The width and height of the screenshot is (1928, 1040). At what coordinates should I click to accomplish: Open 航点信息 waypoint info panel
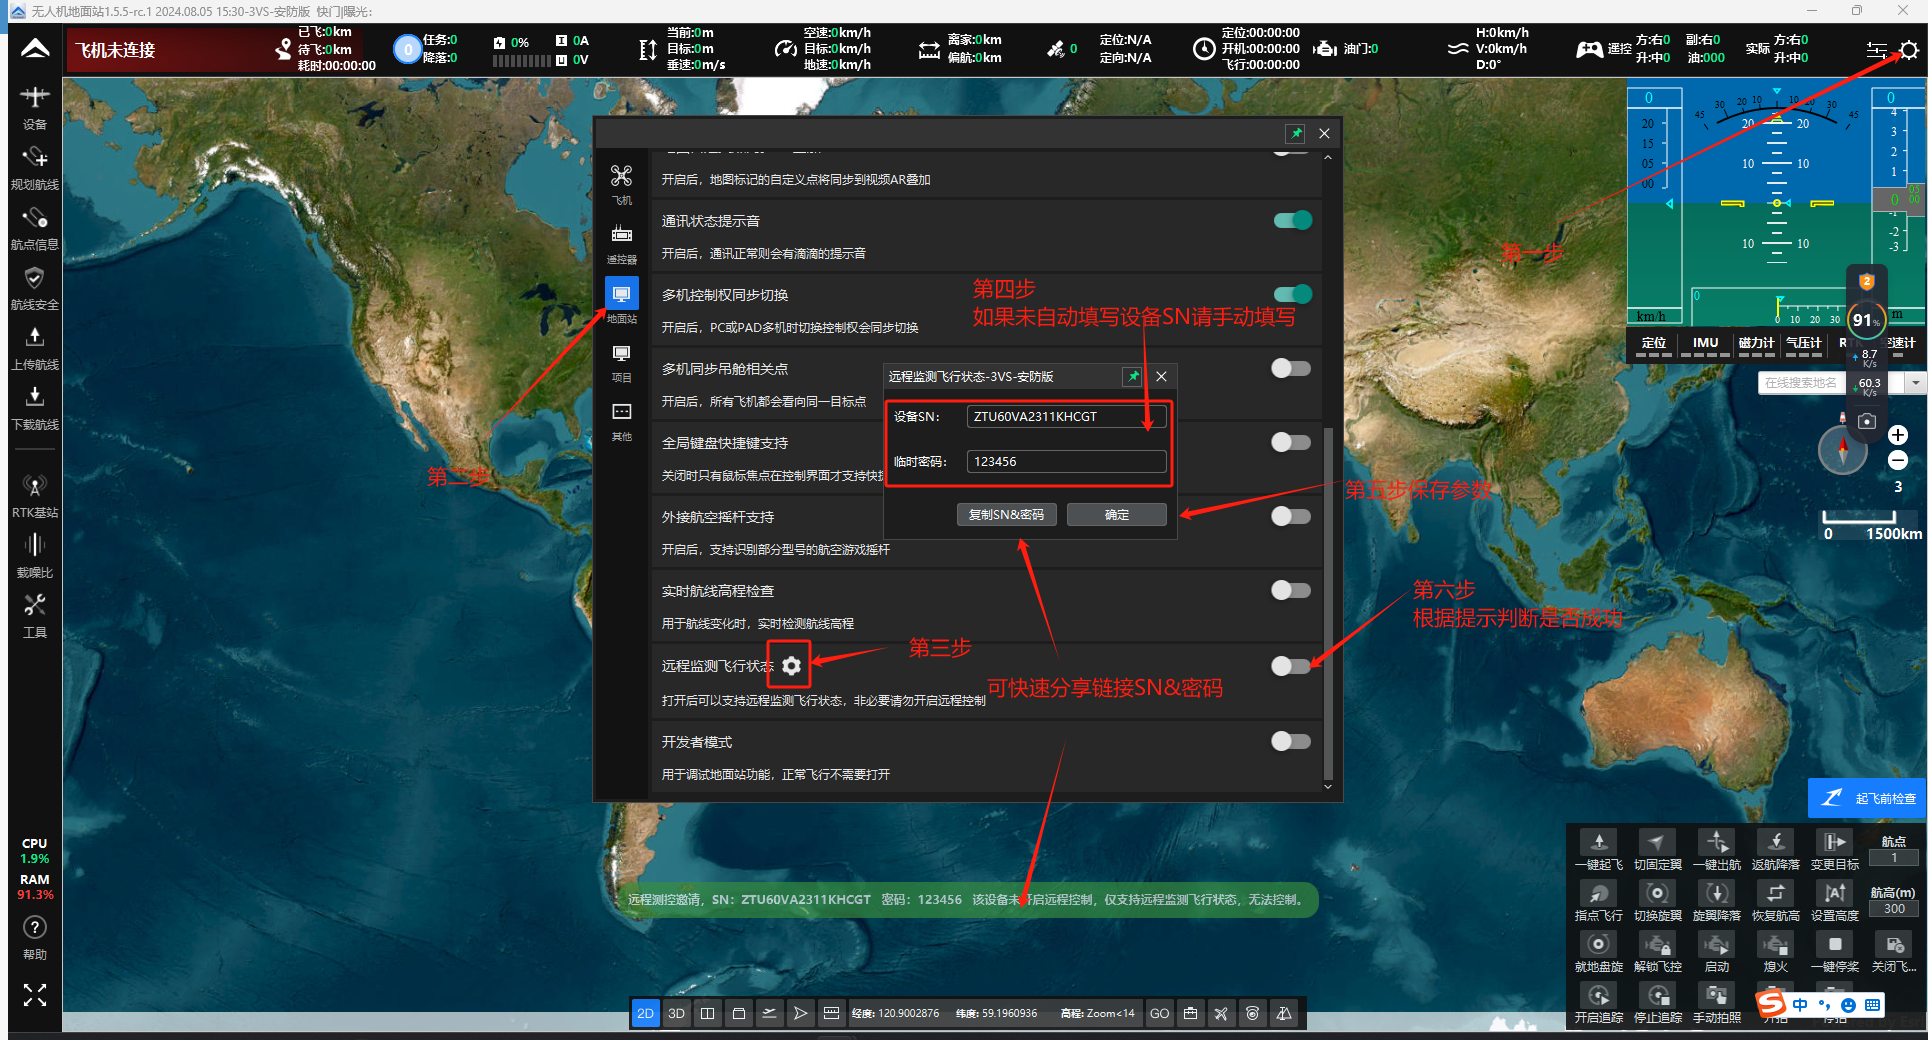35,227
